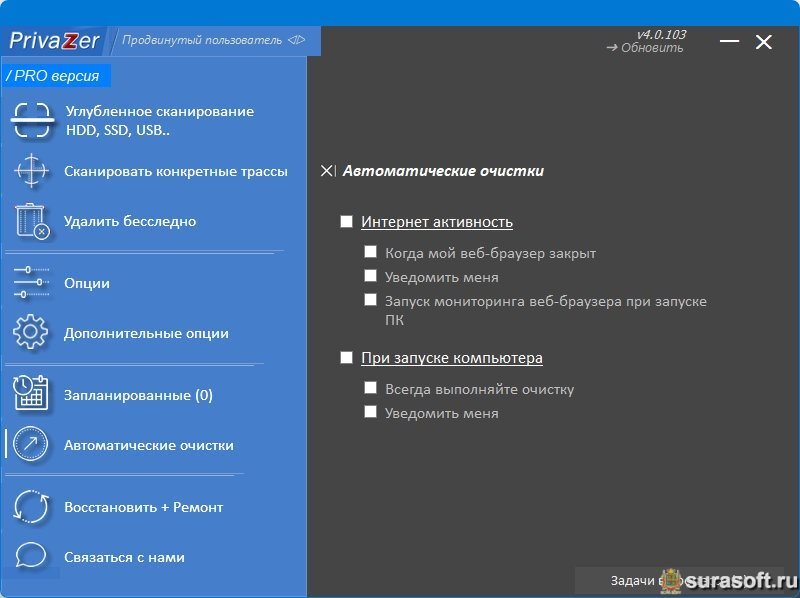The image size is (800, 598).
Task: Click the speech bubble contact icon
Action: tap(31, 556)
